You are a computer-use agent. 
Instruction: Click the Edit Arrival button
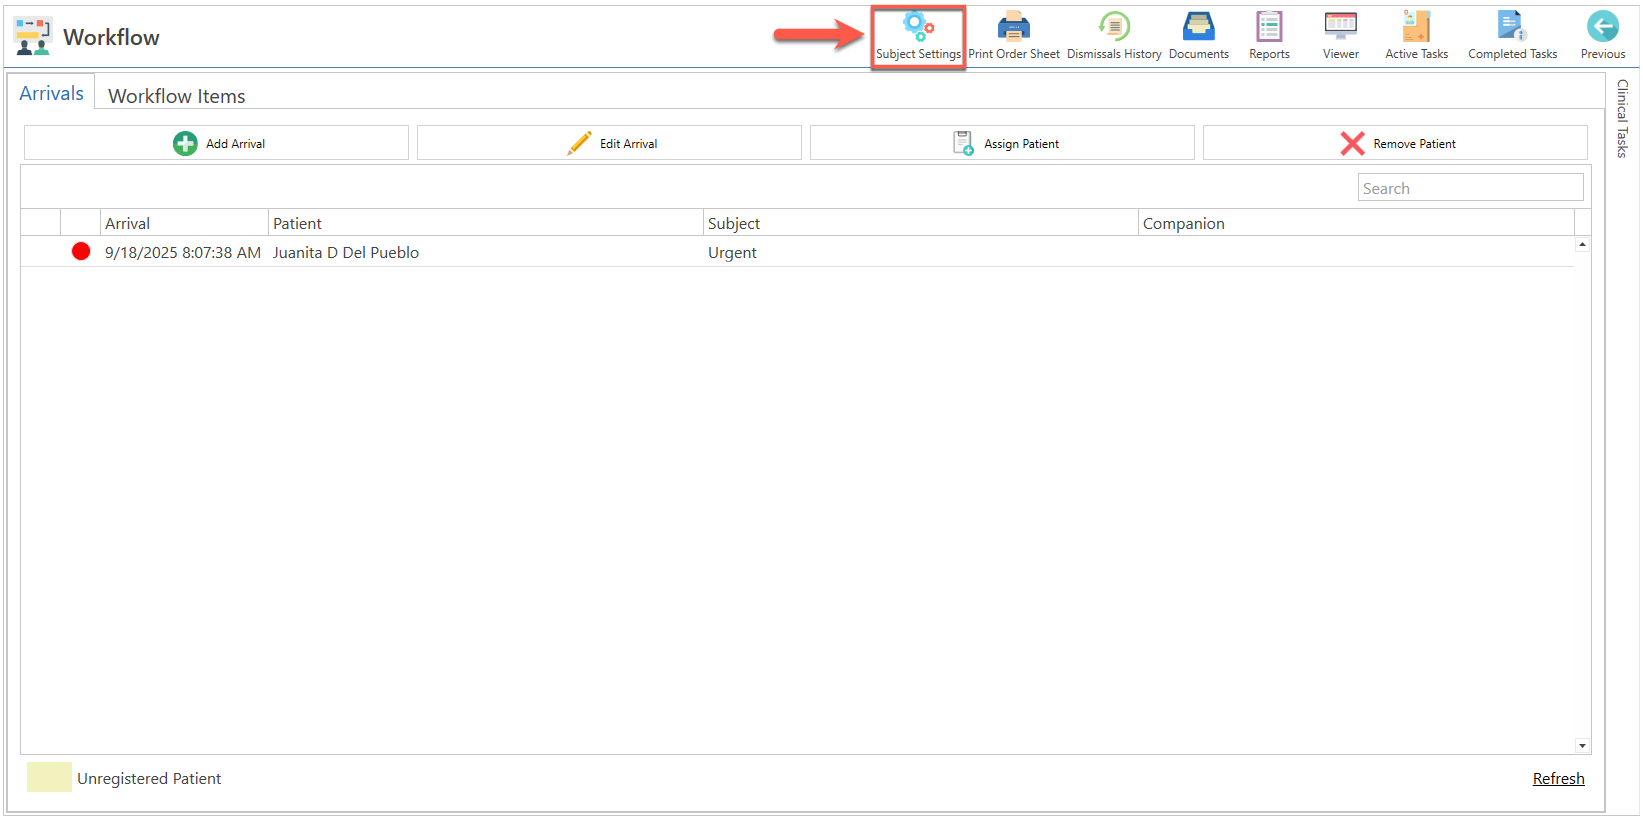click(x=609, y=143)
